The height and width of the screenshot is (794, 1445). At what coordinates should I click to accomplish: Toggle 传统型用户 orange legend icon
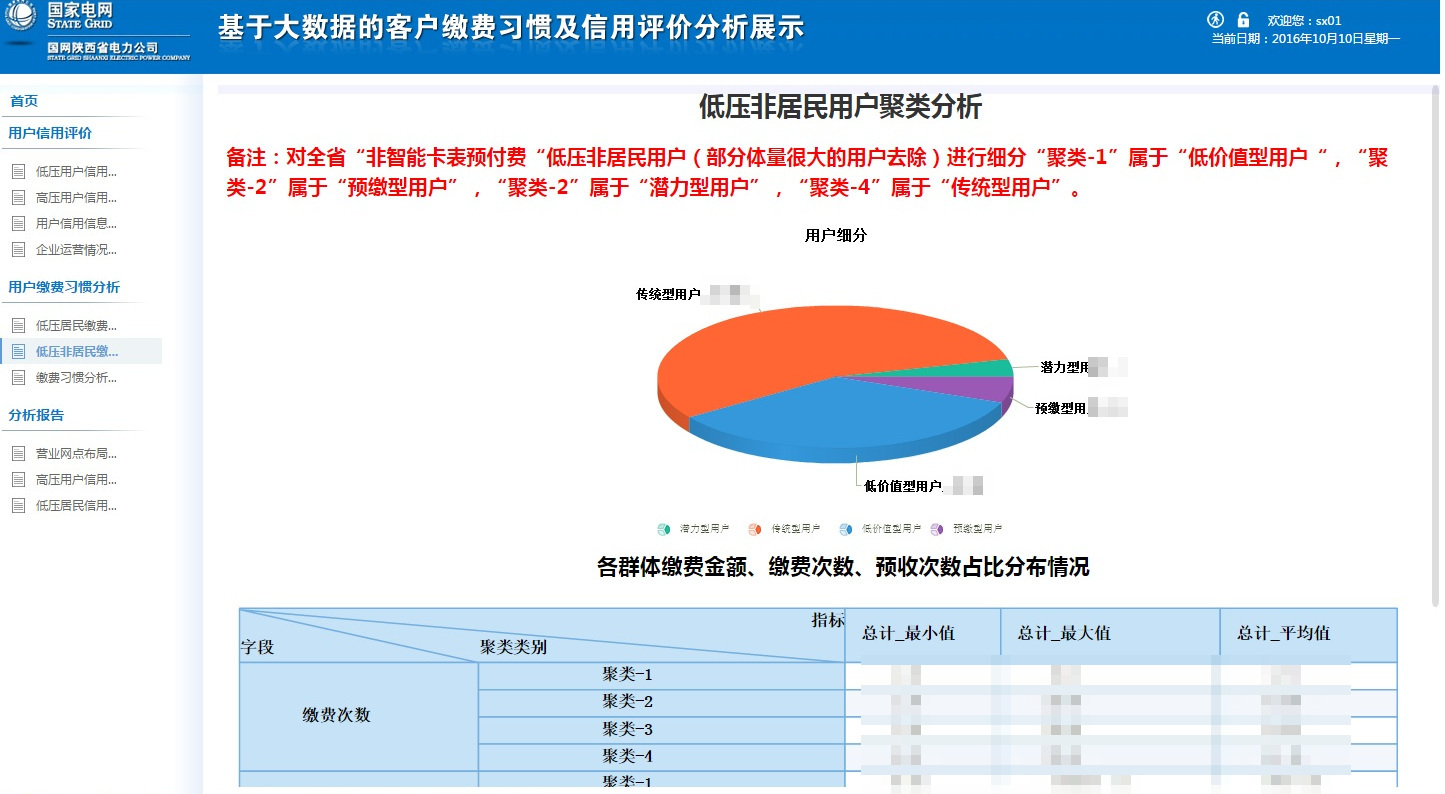(755, 529)
